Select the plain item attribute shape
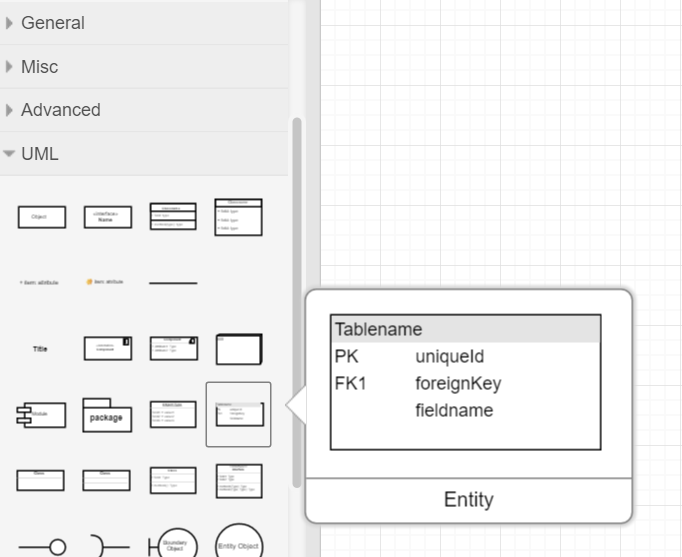Image resolution: width=682 pixels, height=557 pixels. tap(39, 282)
